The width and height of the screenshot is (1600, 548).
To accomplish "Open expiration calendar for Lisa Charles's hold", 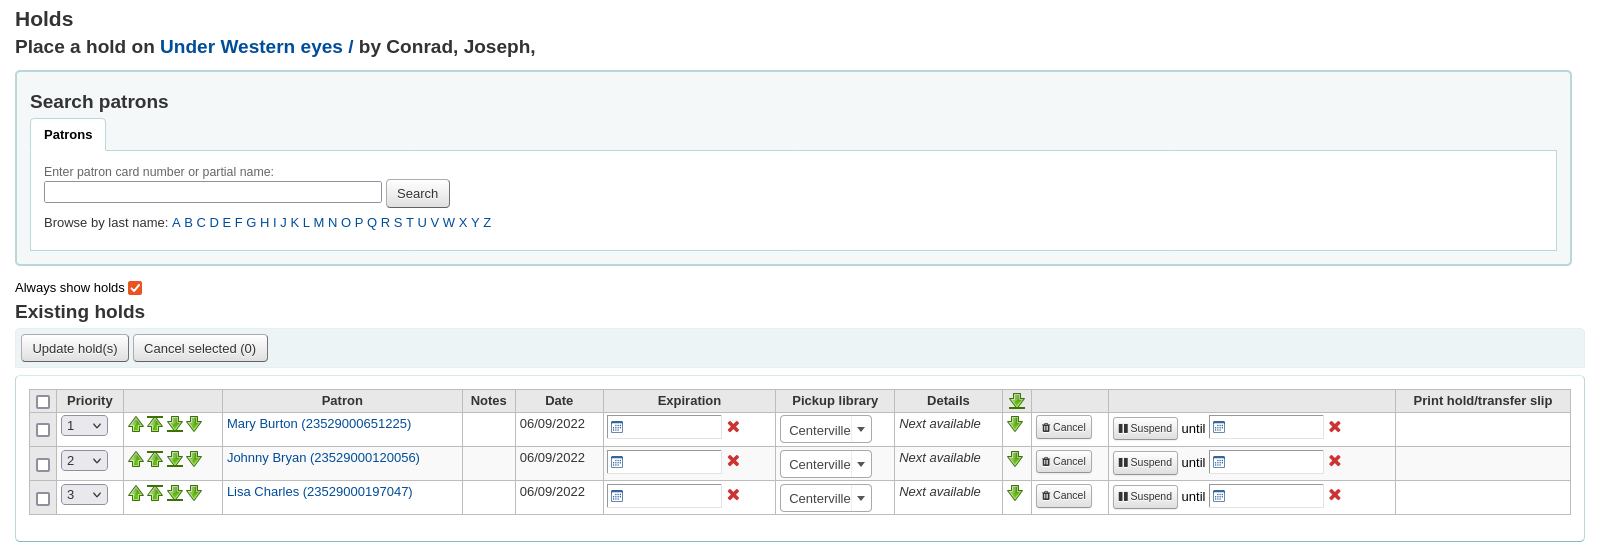I will click(x=617, y=496).
